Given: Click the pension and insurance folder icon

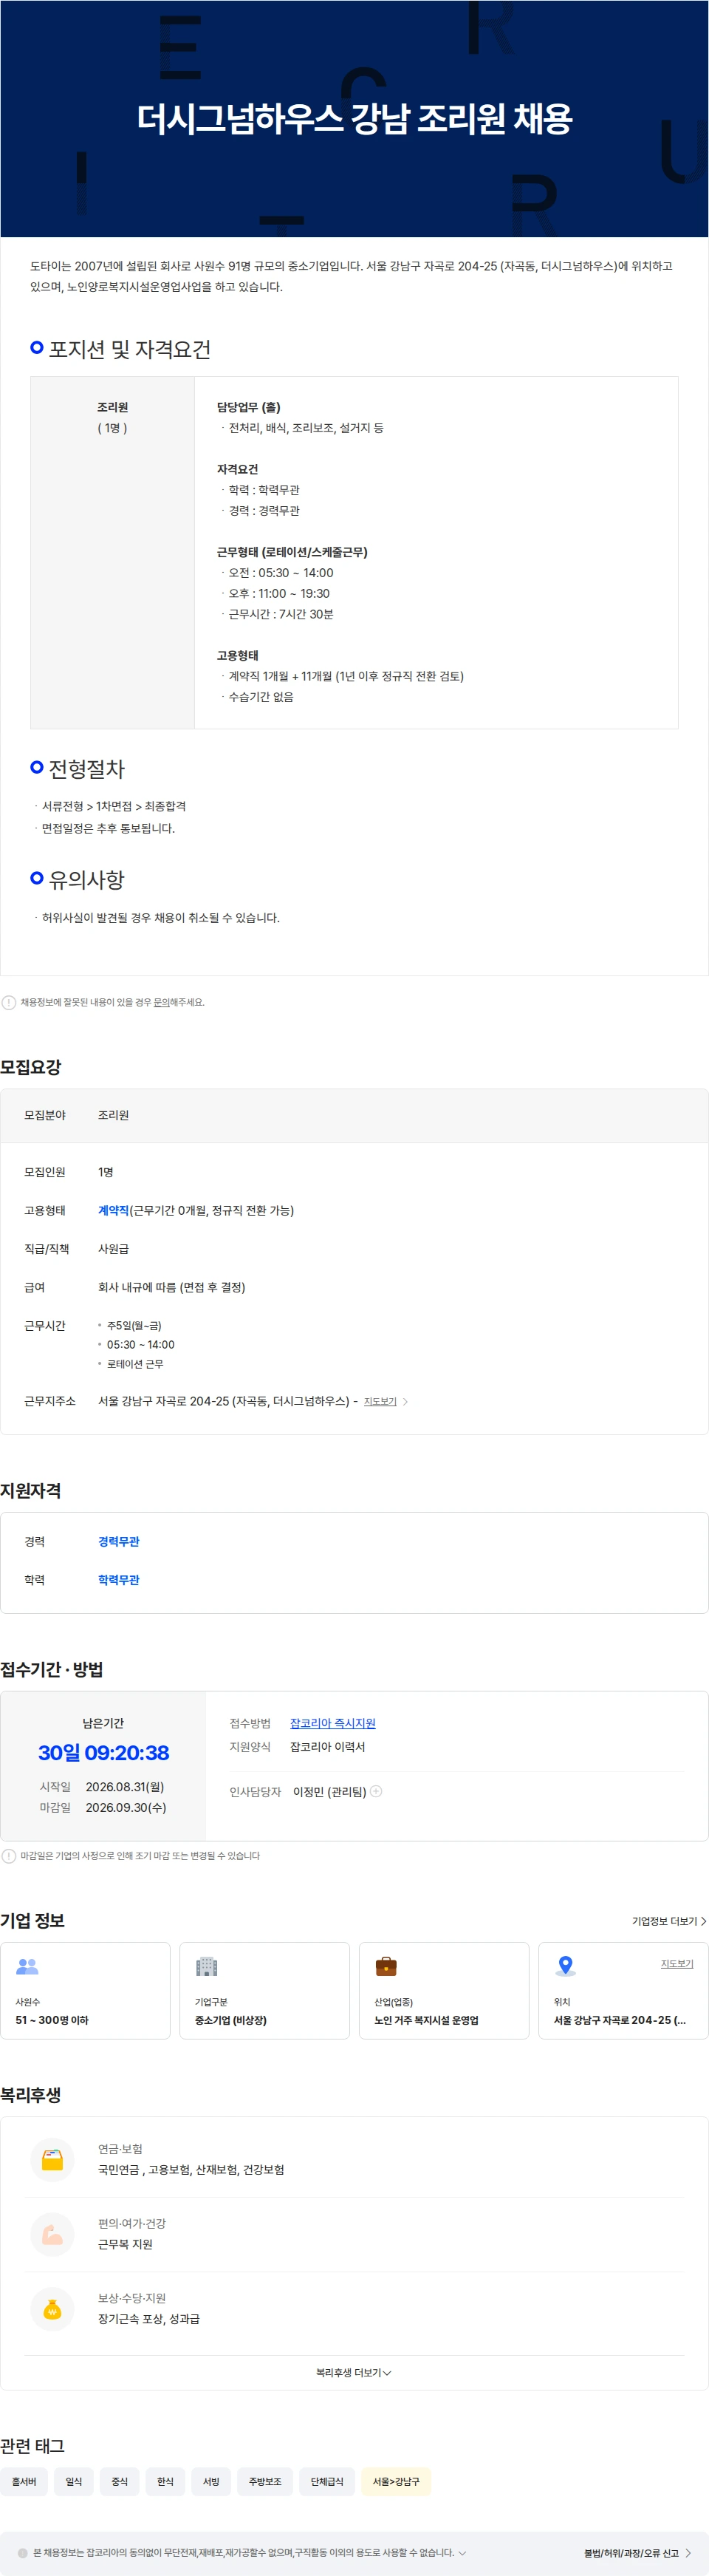Looking at the screenshot, I should 52,2159.
